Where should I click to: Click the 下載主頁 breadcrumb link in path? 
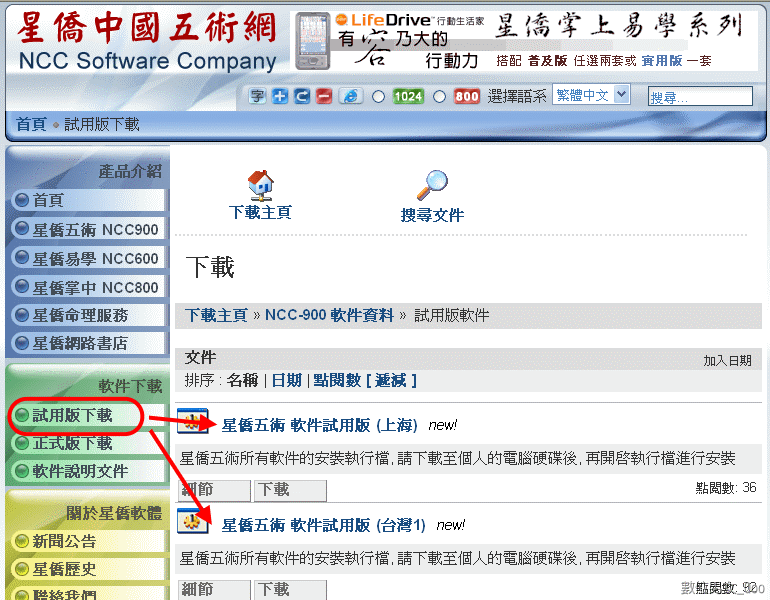216,315
